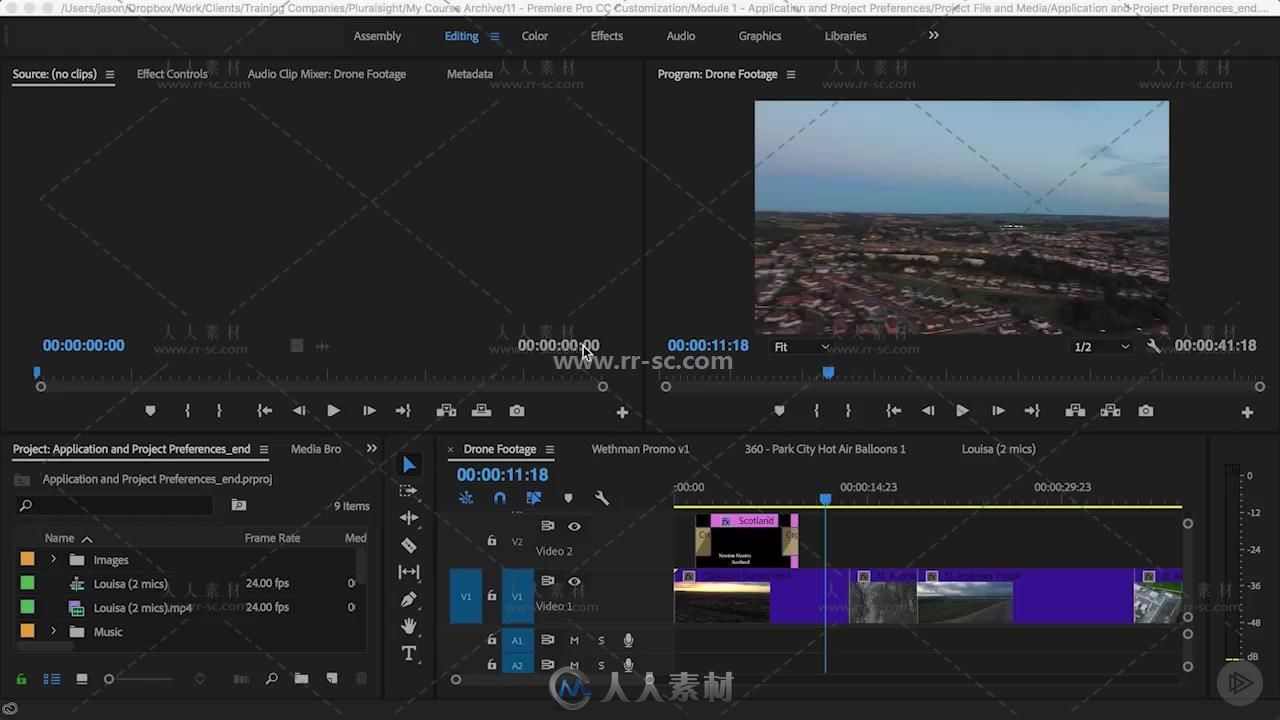Viewport: 1280px width, 720px height.
Task: Create new bin in Project panel
Action: click(x=301, y=679)
